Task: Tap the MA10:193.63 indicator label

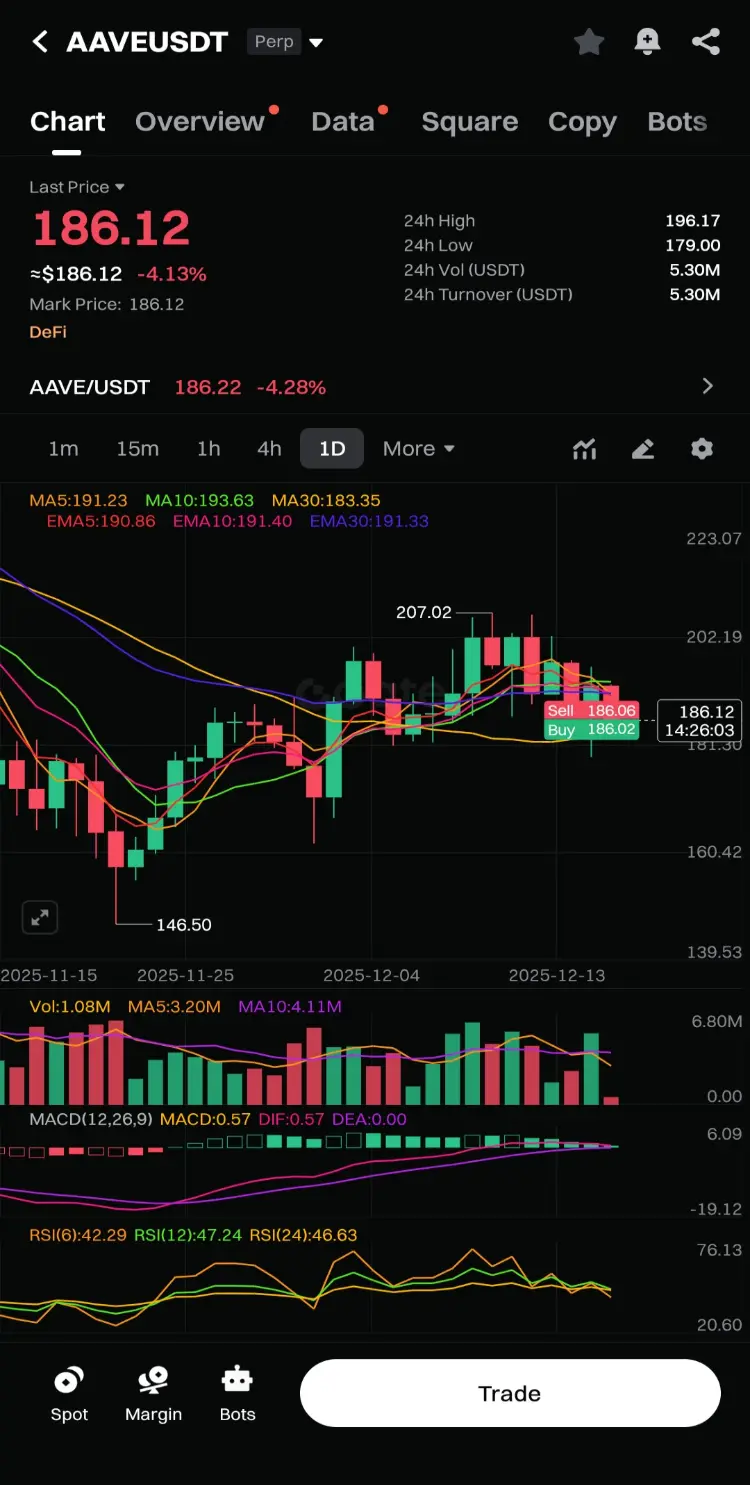Action: 200,500
